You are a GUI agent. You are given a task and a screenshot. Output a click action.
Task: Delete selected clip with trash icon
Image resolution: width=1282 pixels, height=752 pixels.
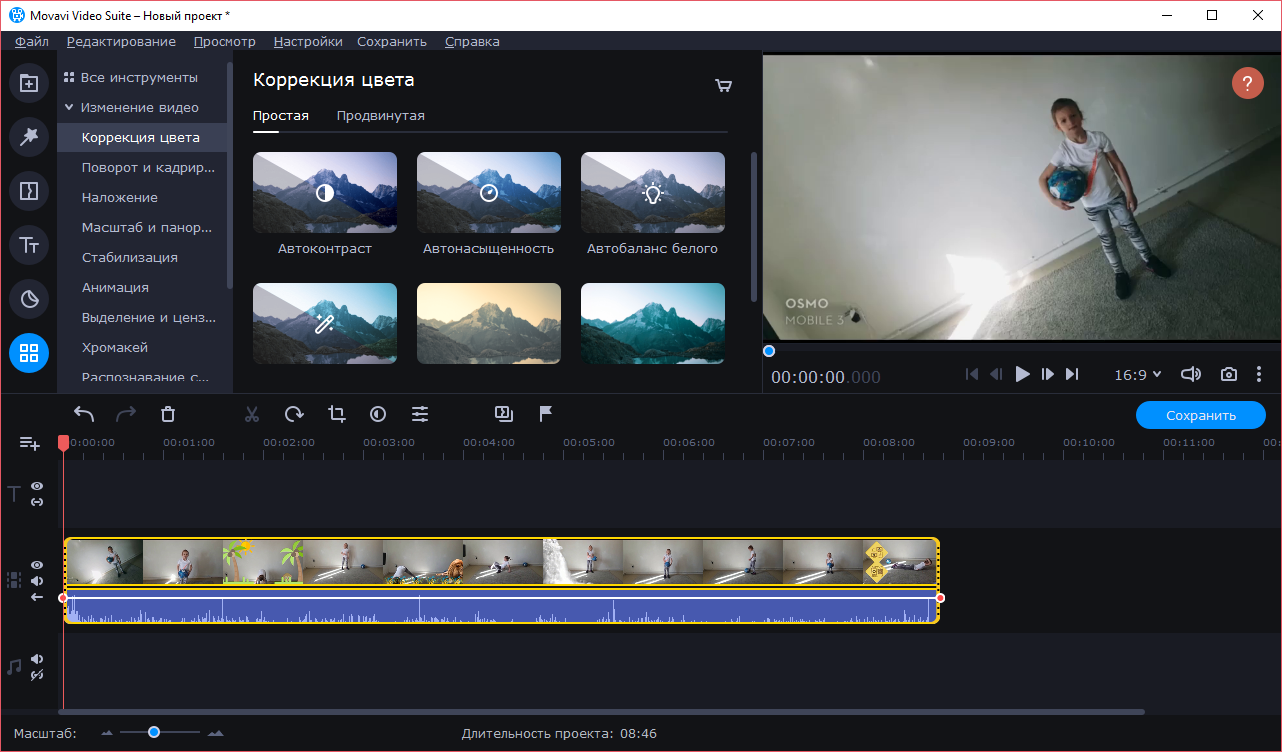click(x=168, y=414)
